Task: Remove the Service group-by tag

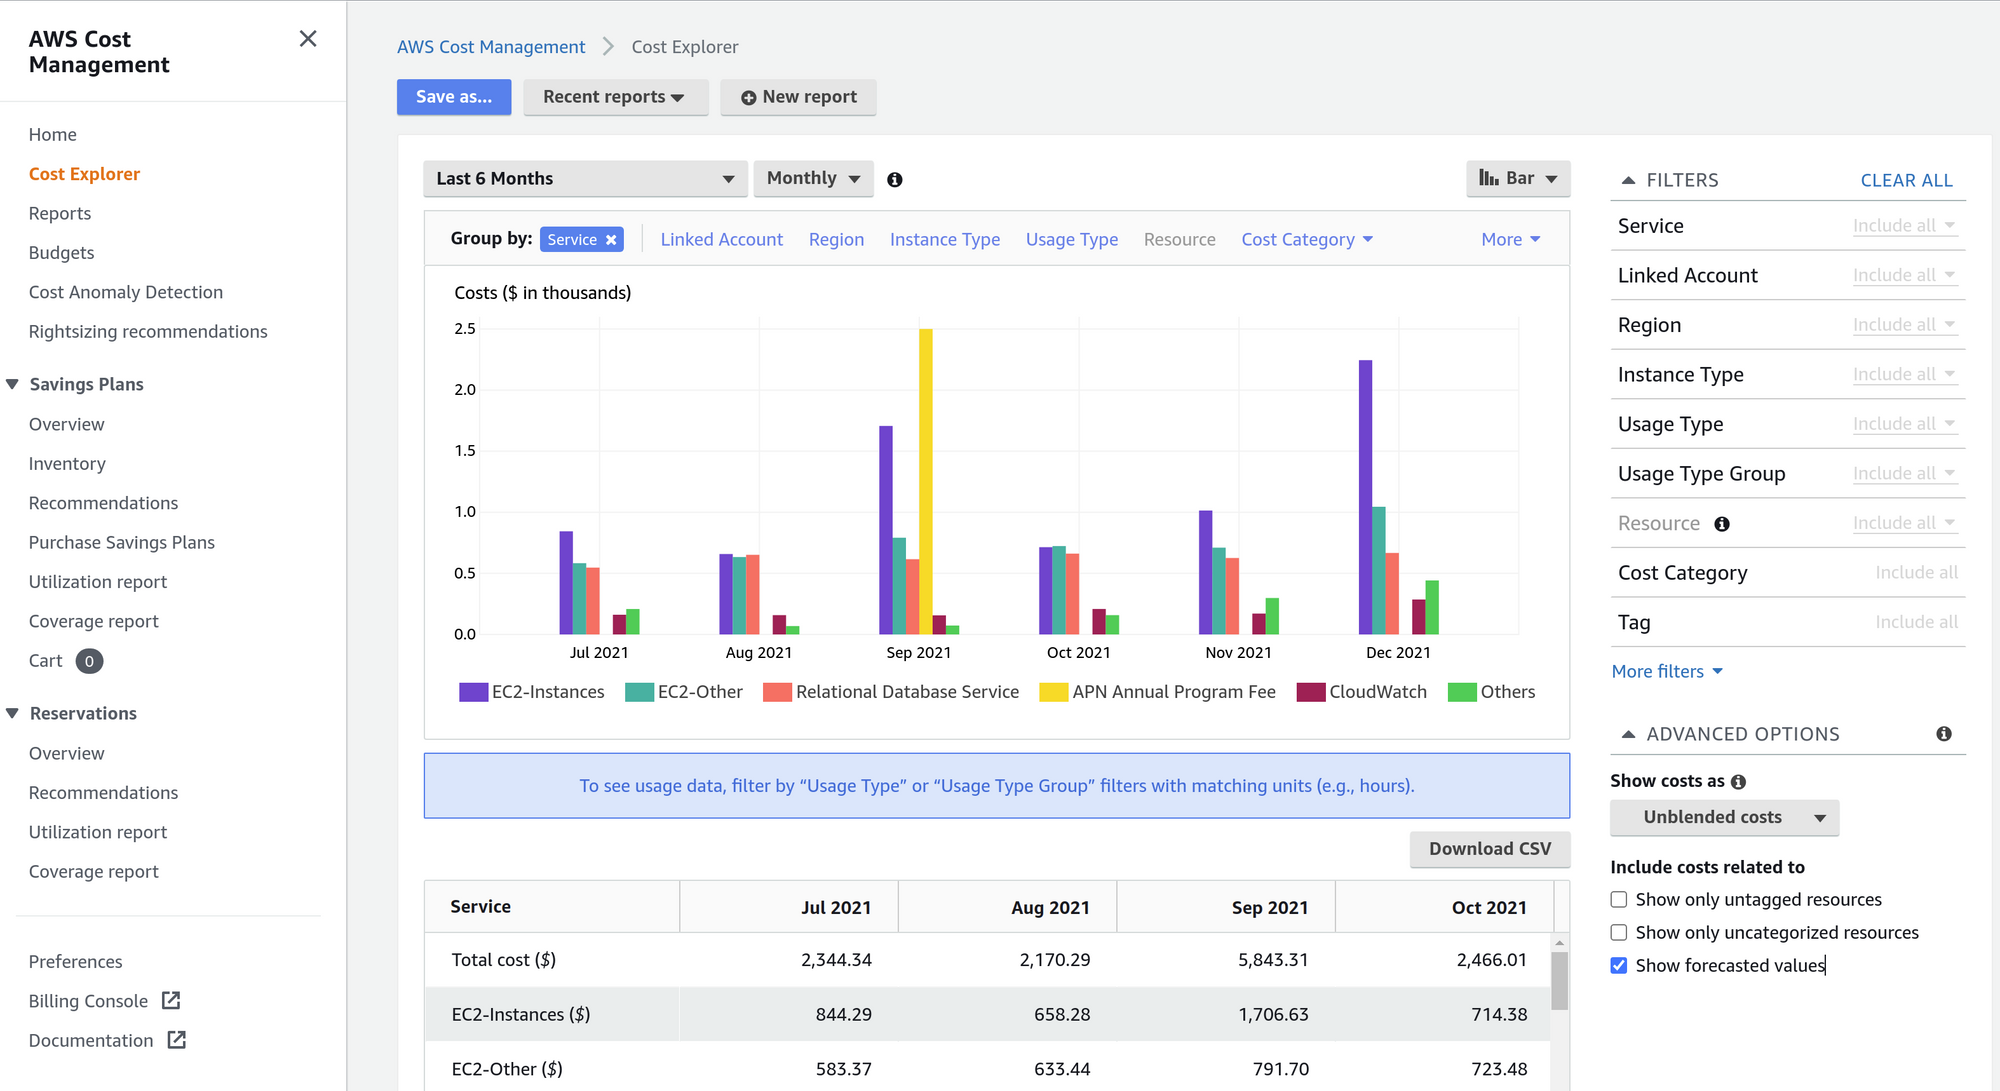Action: (x=611, y=240)
